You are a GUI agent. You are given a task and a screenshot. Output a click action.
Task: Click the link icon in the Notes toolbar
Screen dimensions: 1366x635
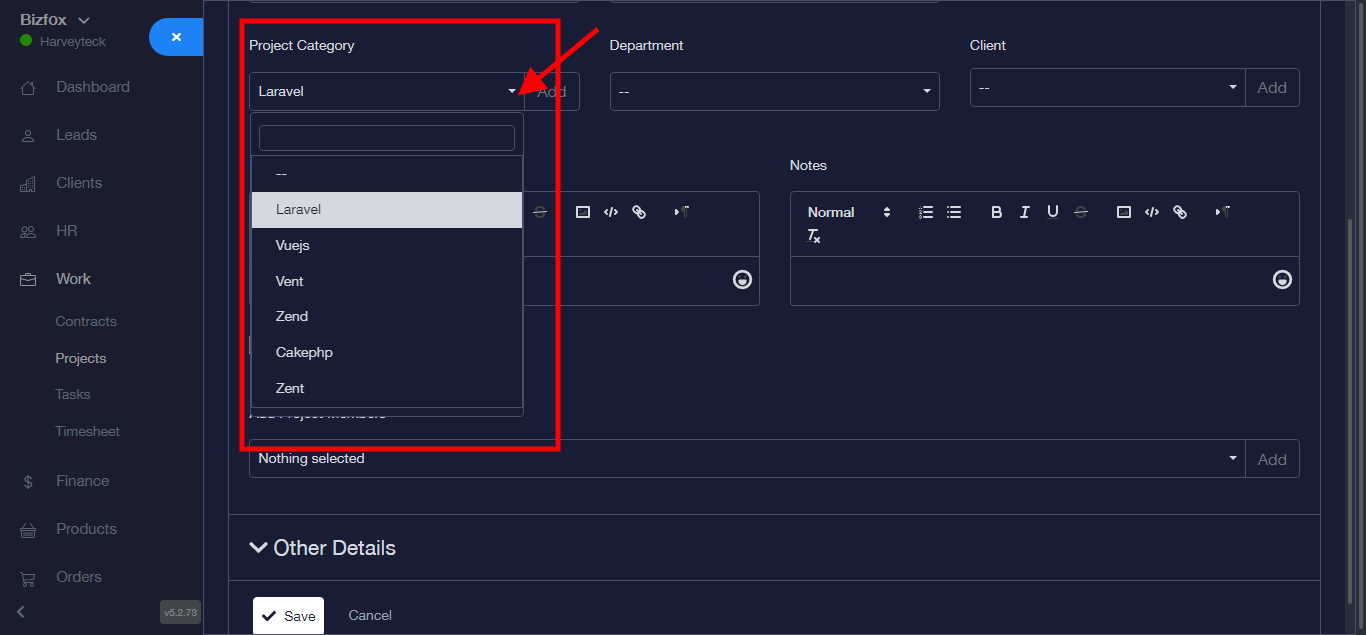pos(1180,212)
